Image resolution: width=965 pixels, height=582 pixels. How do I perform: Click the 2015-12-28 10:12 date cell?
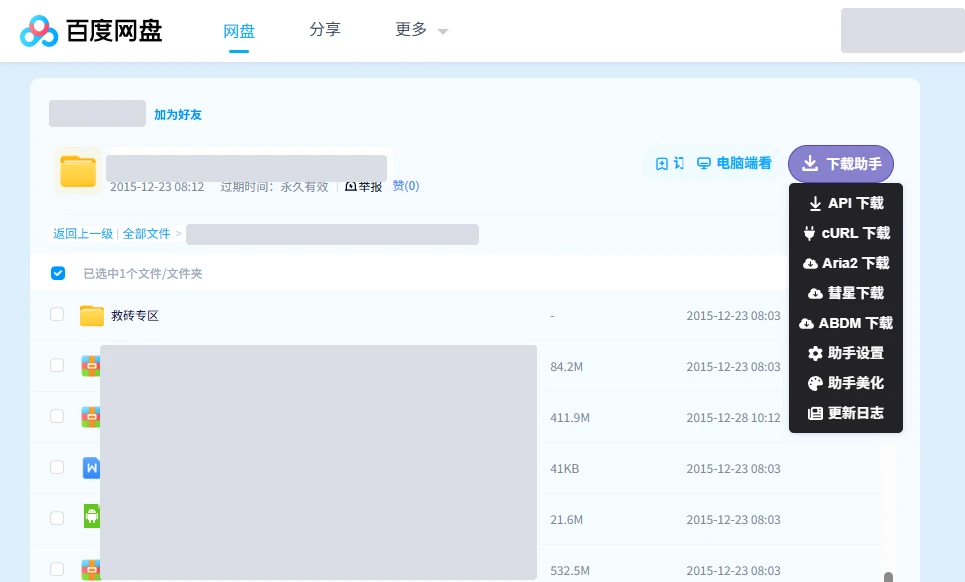pos(734,418)
